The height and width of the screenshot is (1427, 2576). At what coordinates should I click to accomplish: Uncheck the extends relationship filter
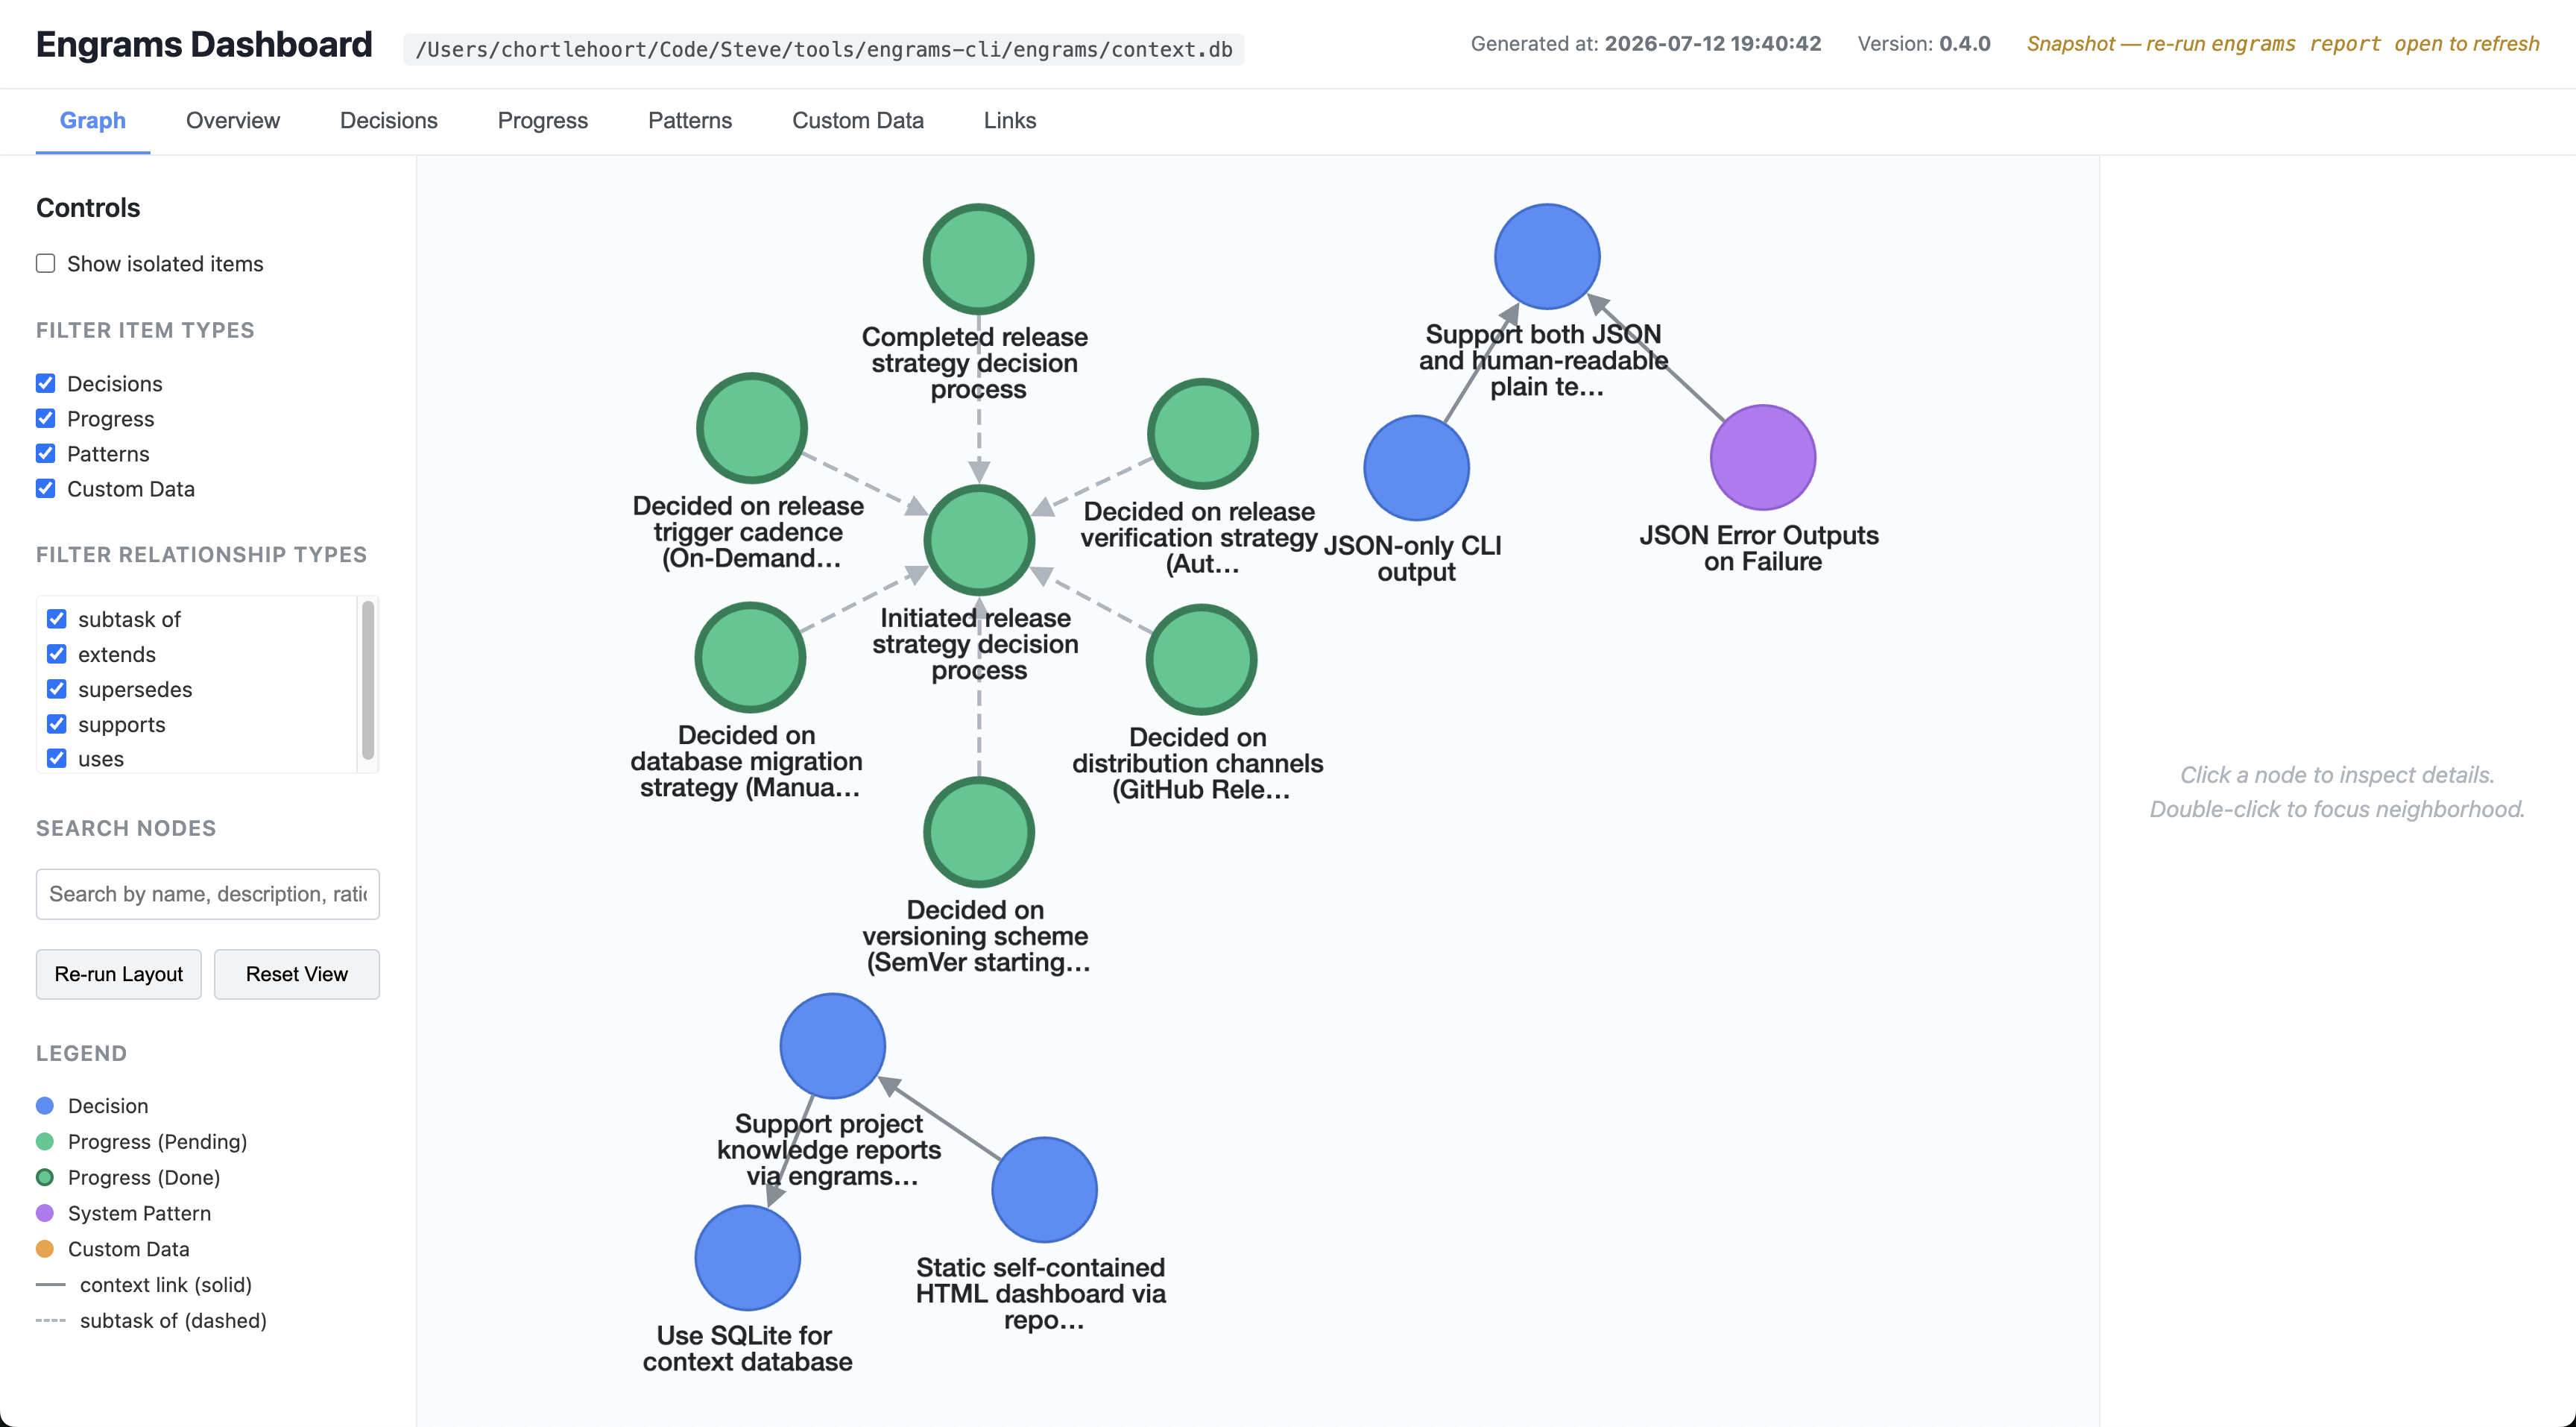(x=57, y=654)
